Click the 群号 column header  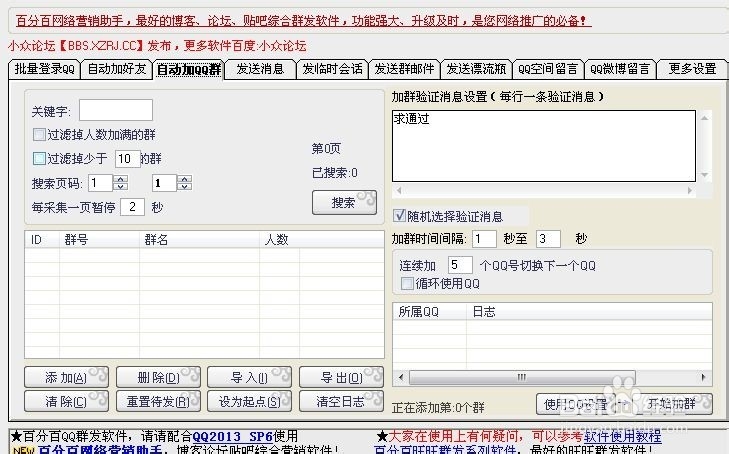[76, 240]
